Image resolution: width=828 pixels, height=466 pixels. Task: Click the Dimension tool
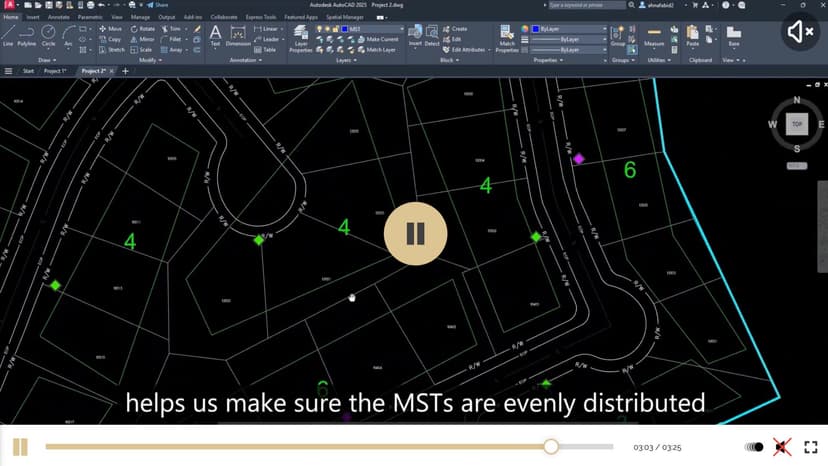[x=238, y=36]
